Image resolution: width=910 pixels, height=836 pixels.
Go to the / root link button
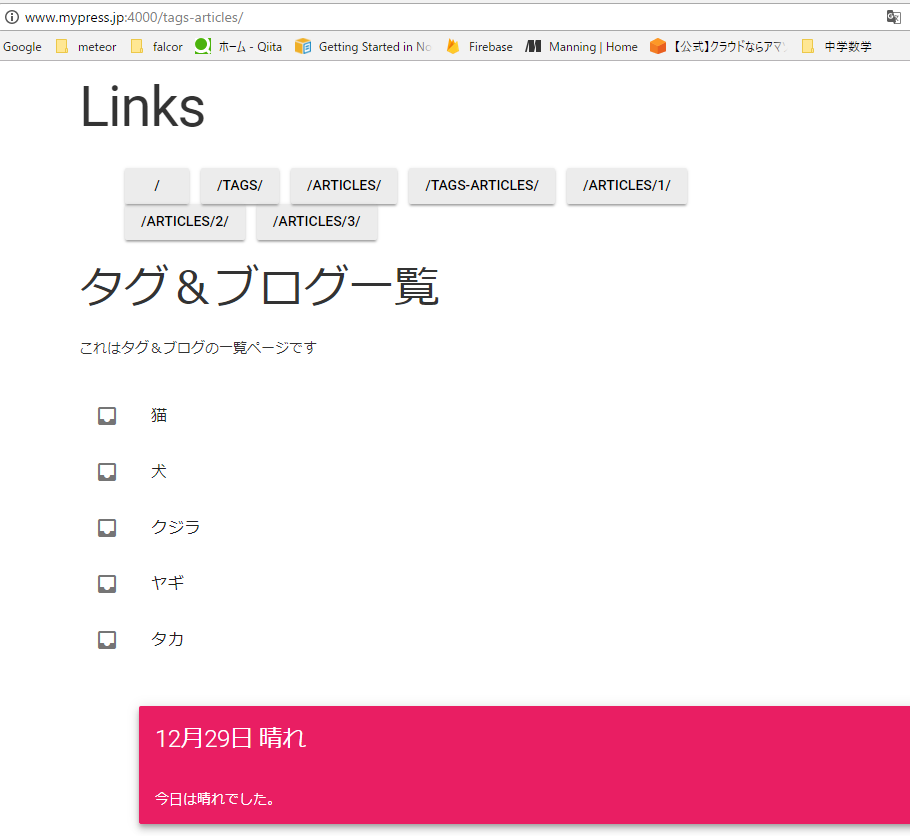click(x=157, y=186)
